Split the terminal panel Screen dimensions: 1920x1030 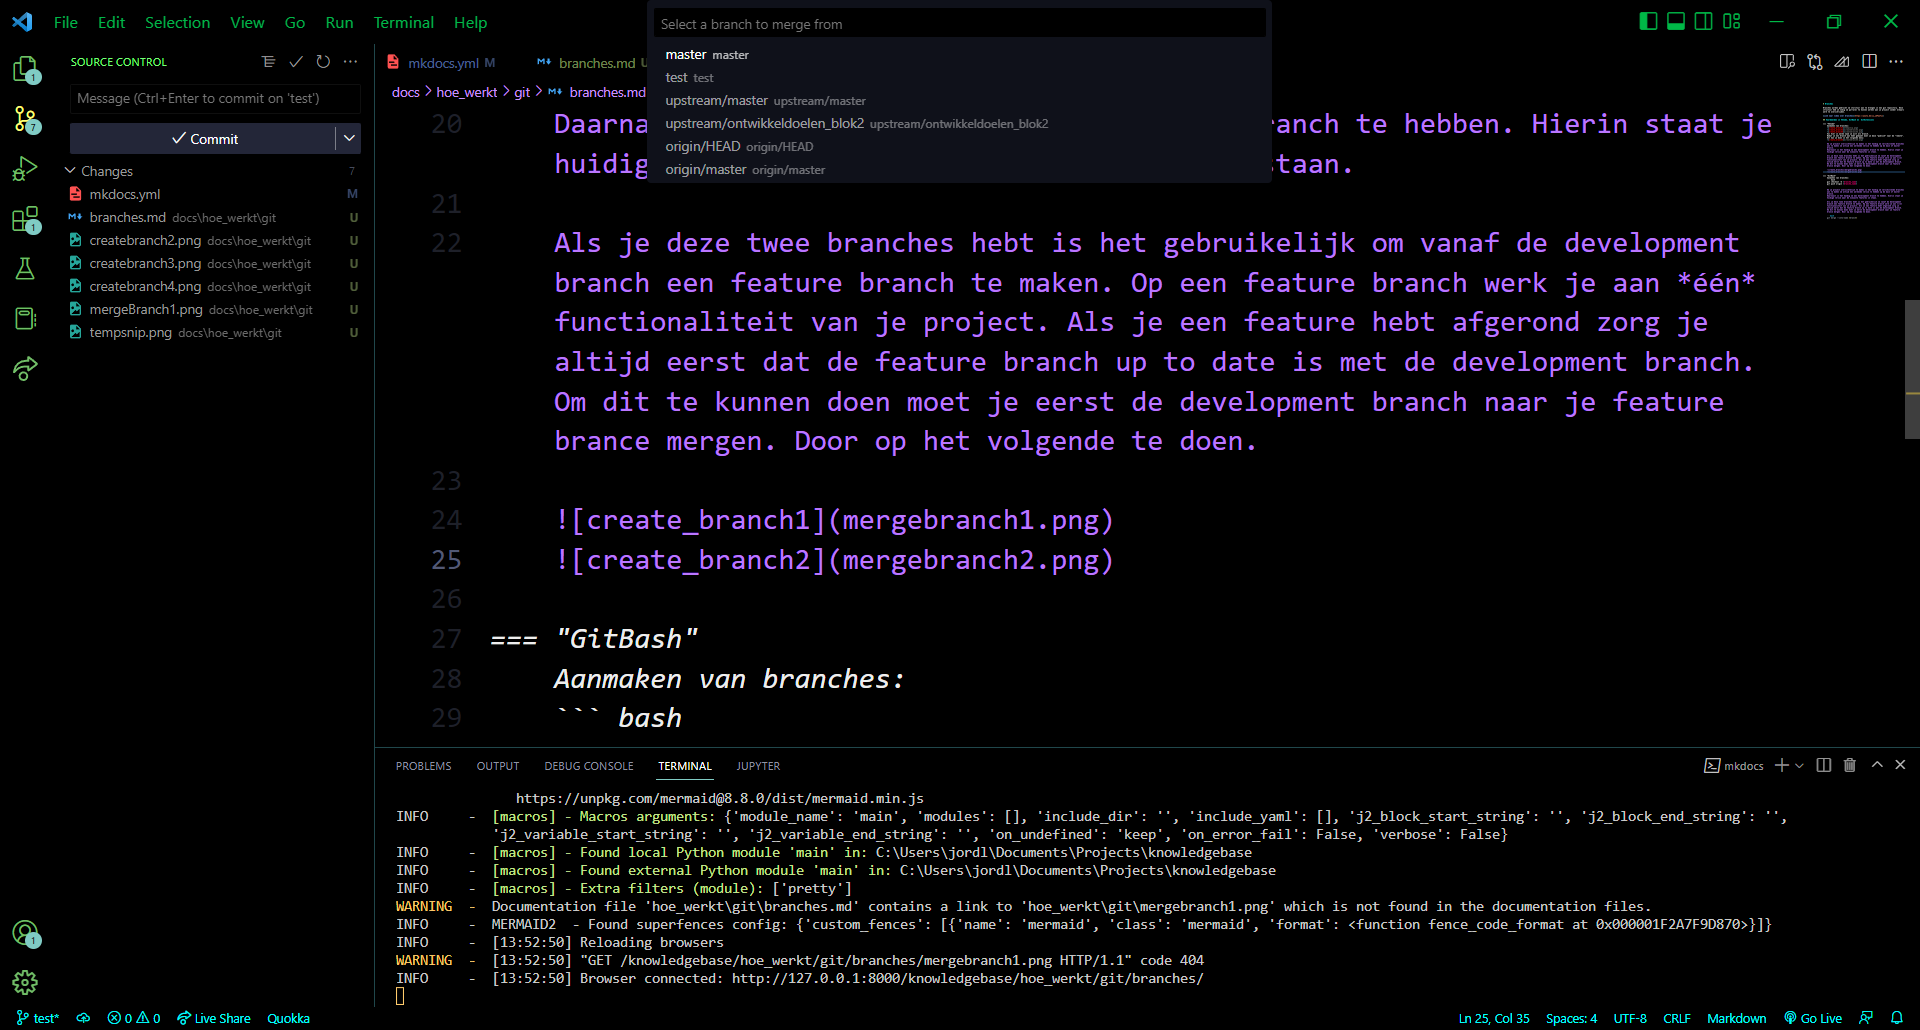pos(1824,765)
